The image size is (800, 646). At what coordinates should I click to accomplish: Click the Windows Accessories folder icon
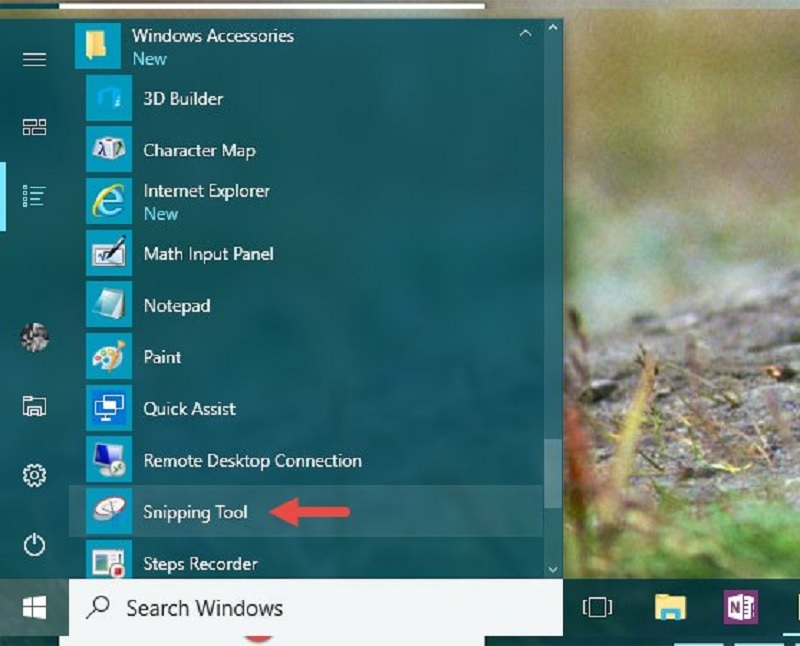[97, 46]
